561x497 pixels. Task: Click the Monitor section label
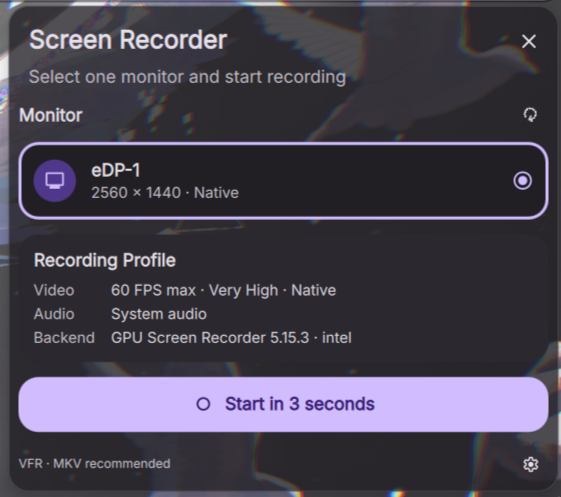point(51,115)
